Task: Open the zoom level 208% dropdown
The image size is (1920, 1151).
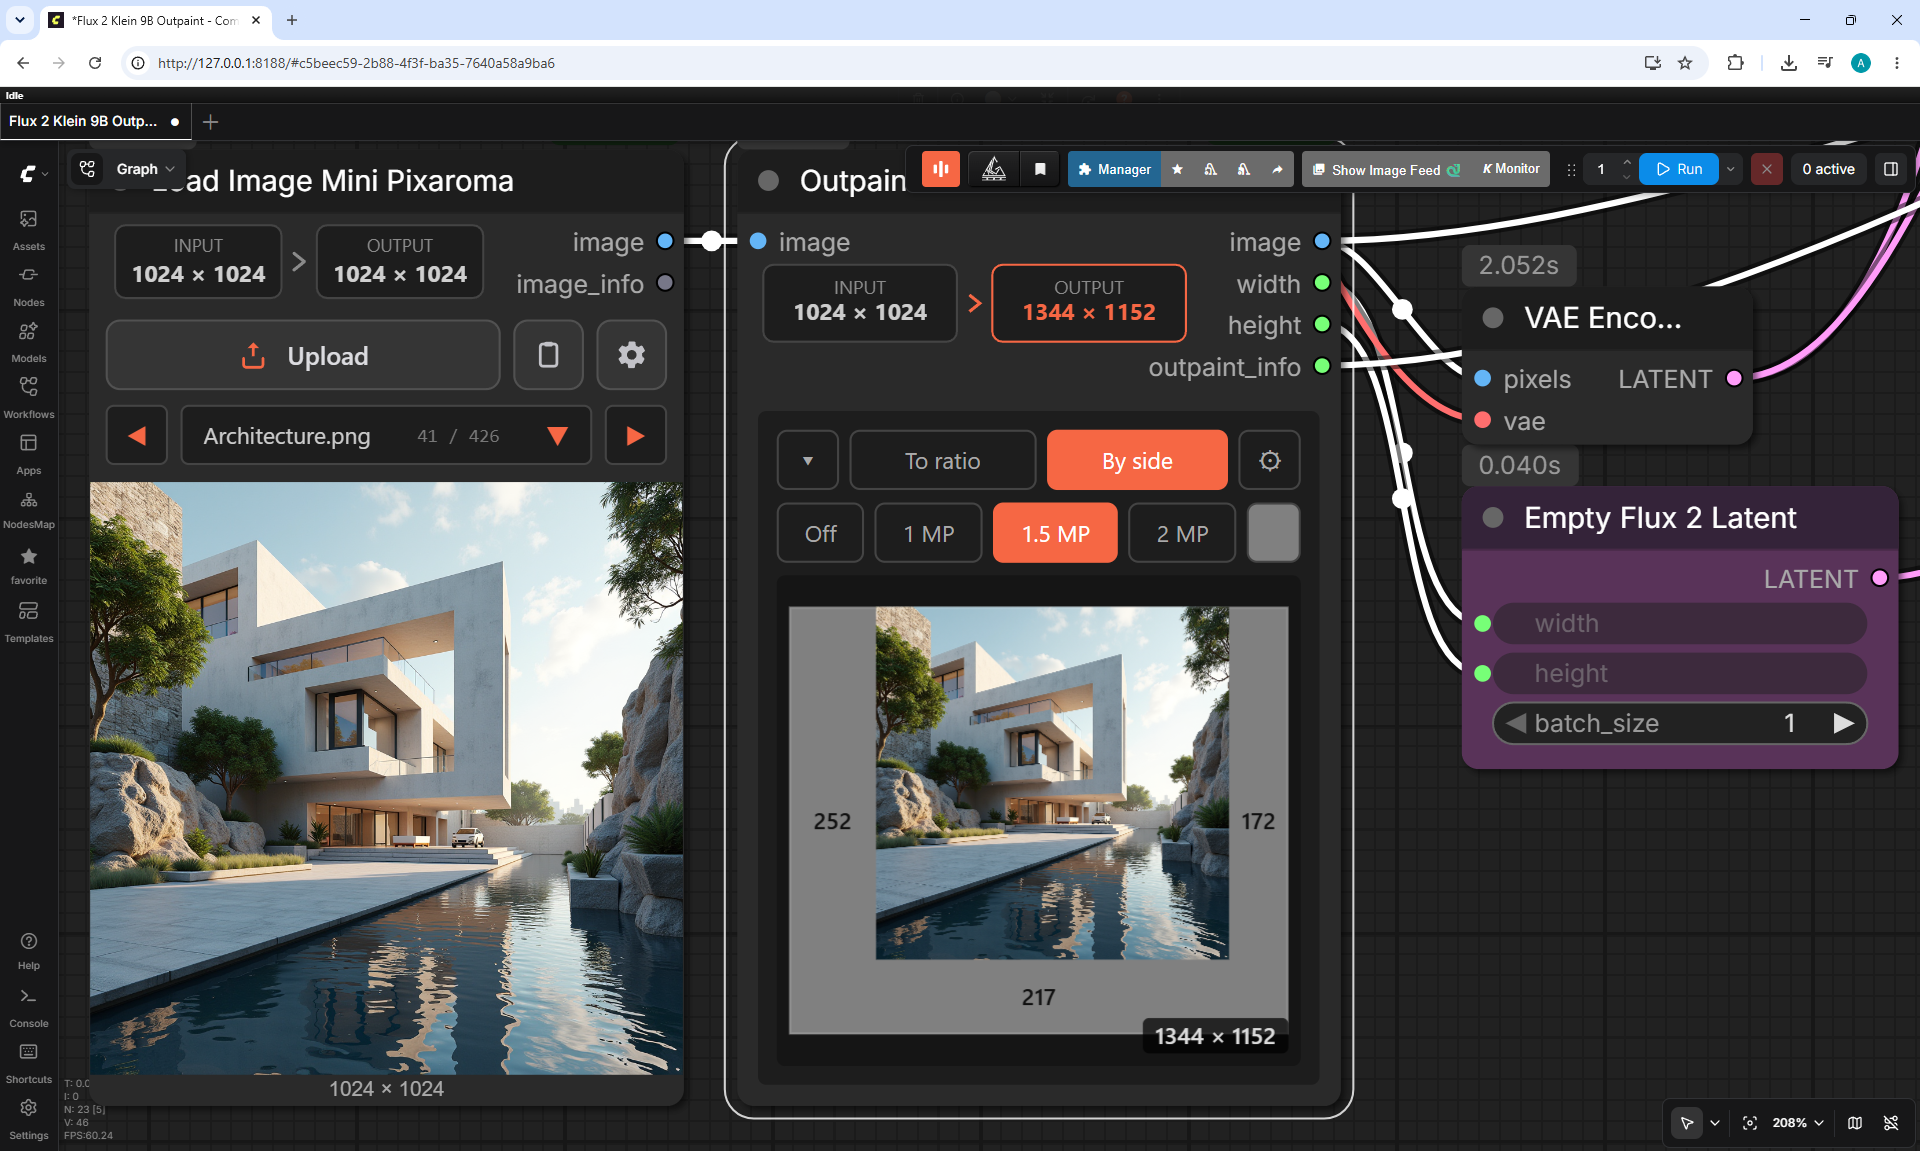Action: point(1798,1123)
